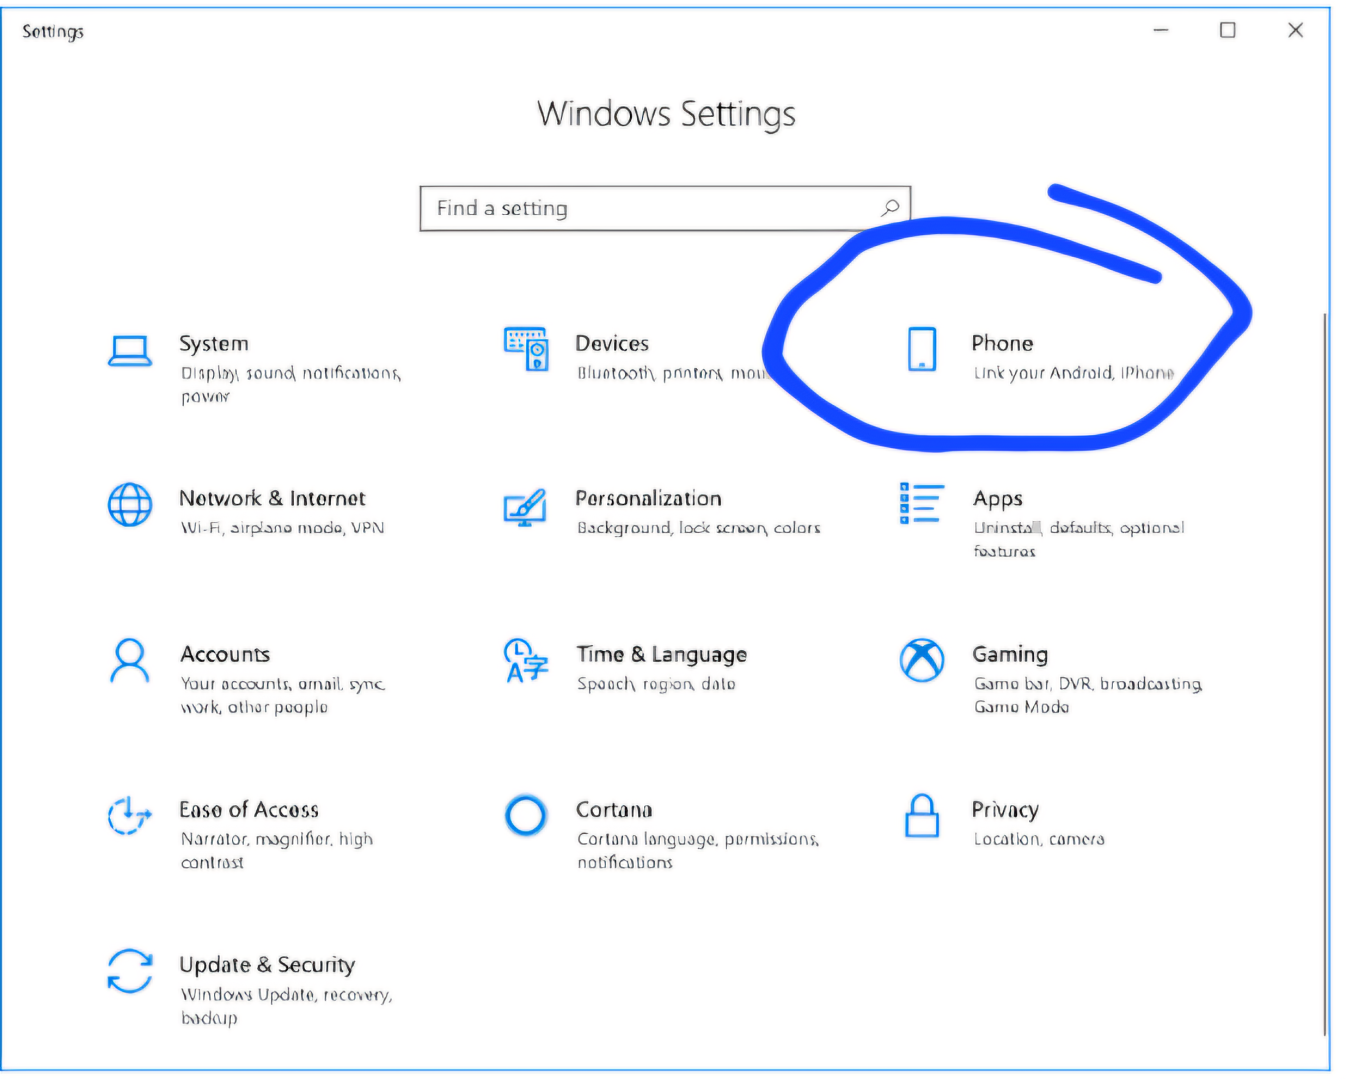Viewport: 1346px width, 1080px height.
Task: Click the magnifier icon in the search box
Action: click(890, 208)
